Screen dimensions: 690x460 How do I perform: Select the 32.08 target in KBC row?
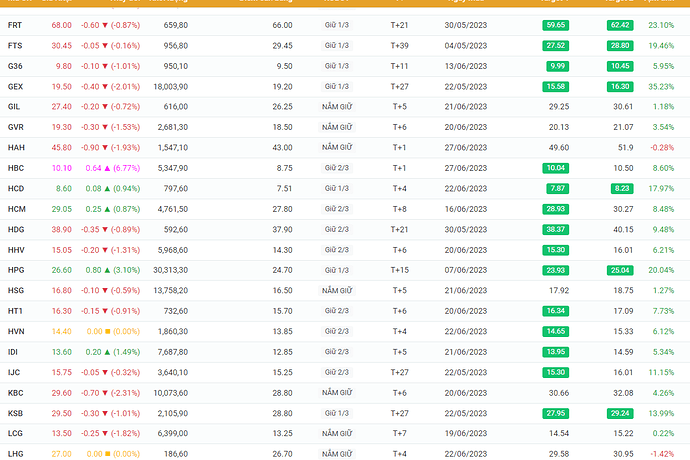[623, 393]
